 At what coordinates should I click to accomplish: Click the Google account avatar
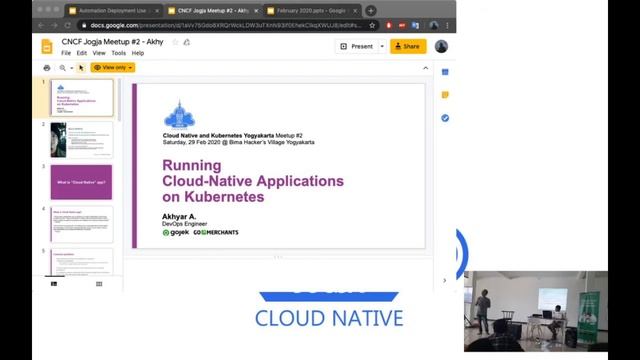[441, 46]
